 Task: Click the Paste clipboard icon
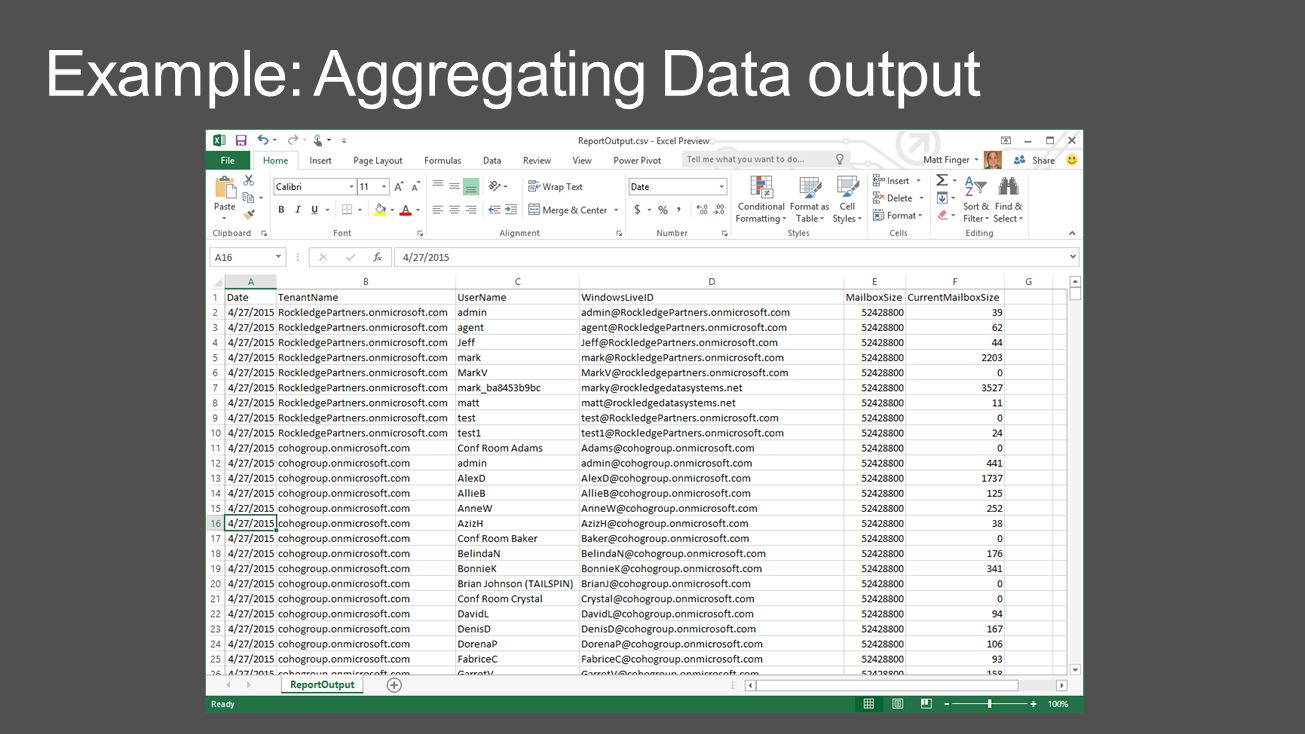(x=224, y=187)
